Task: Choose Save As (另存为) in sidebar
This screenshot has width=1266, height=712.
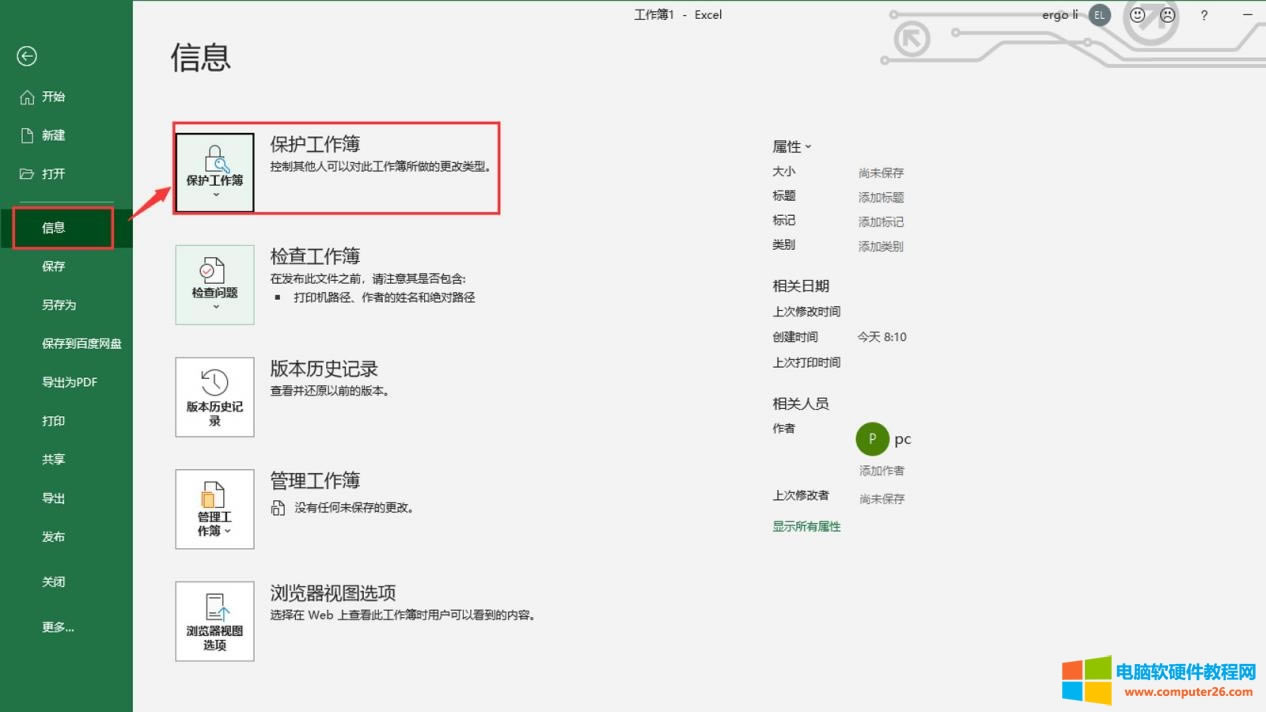Action: point(59,305)
